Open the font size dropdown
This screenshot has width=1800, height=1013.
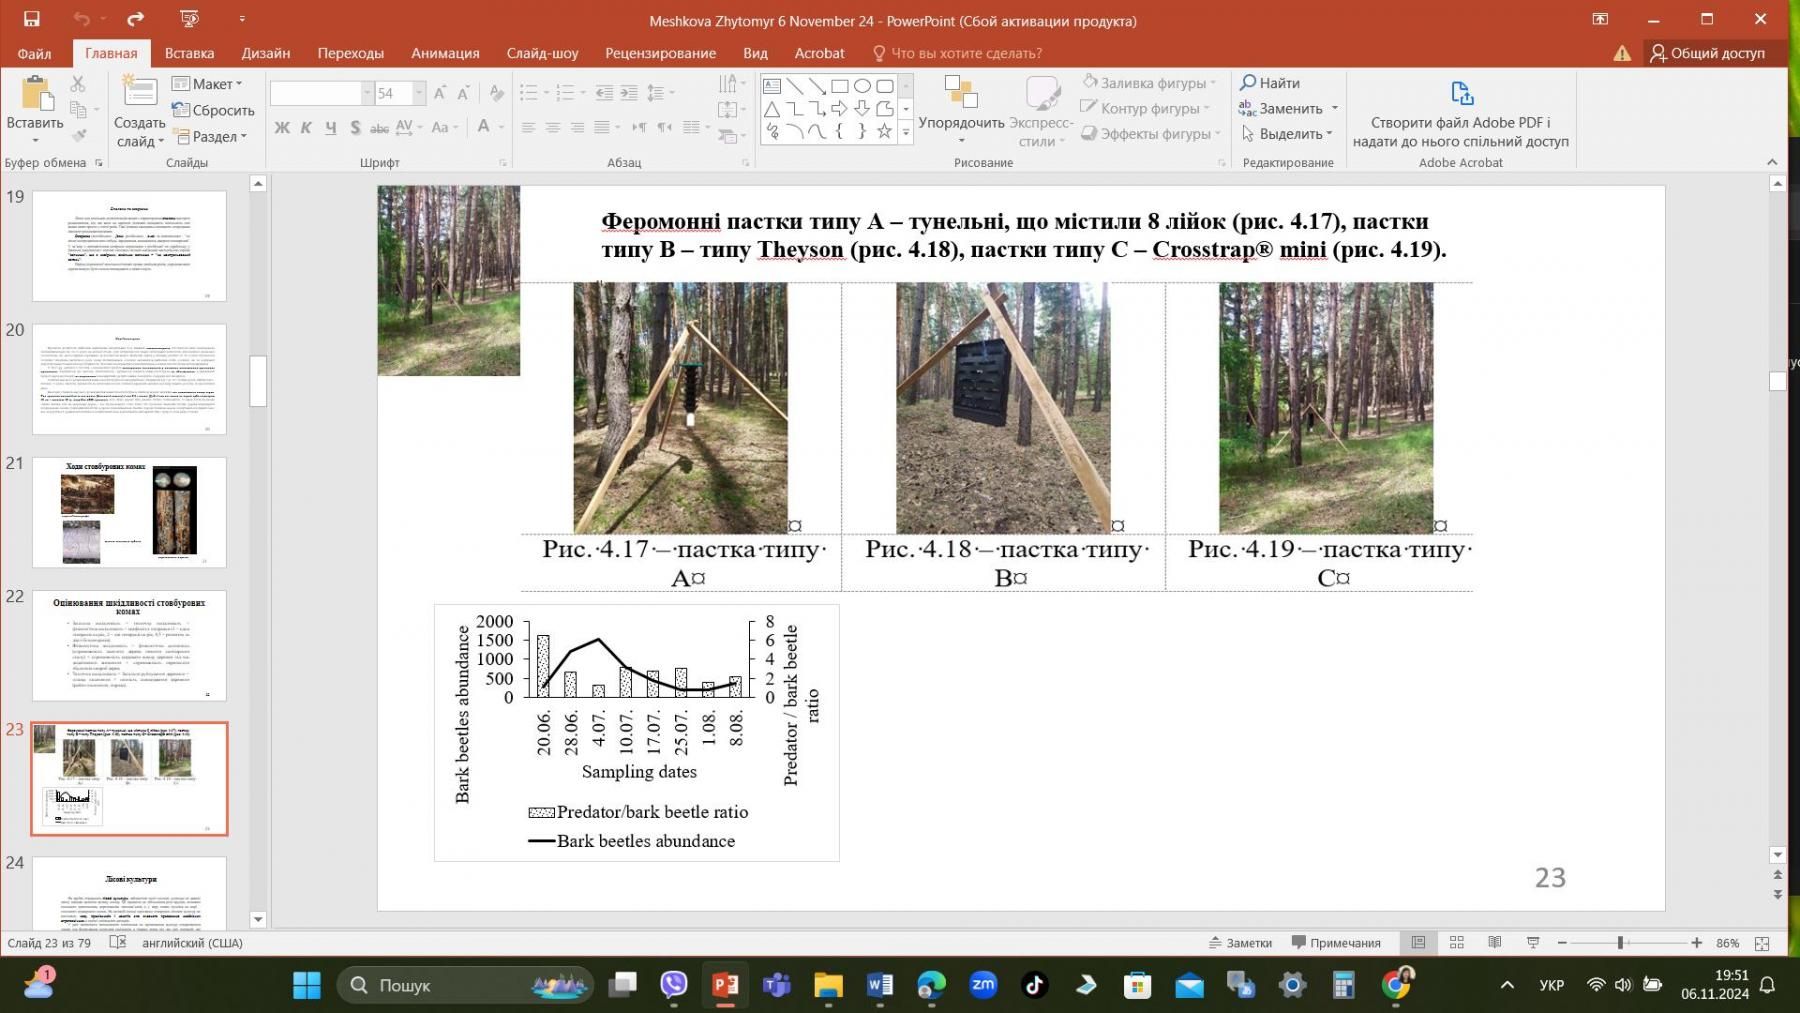tap(419, 93)
